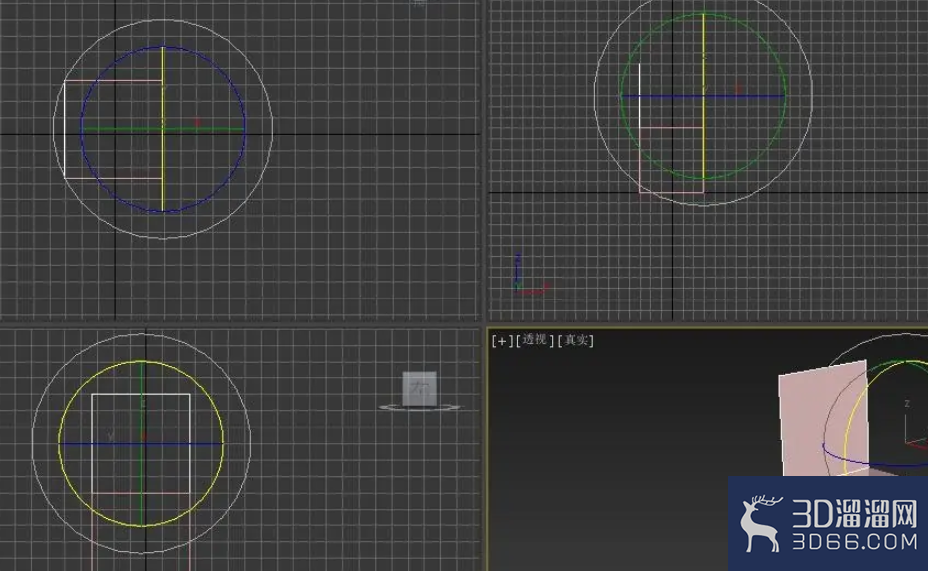The height and width of the screenshot is (571, 928).
Task: Click the ViewCube compass ring under the cube
Action: pyautogui.click(x=420, y=407)
